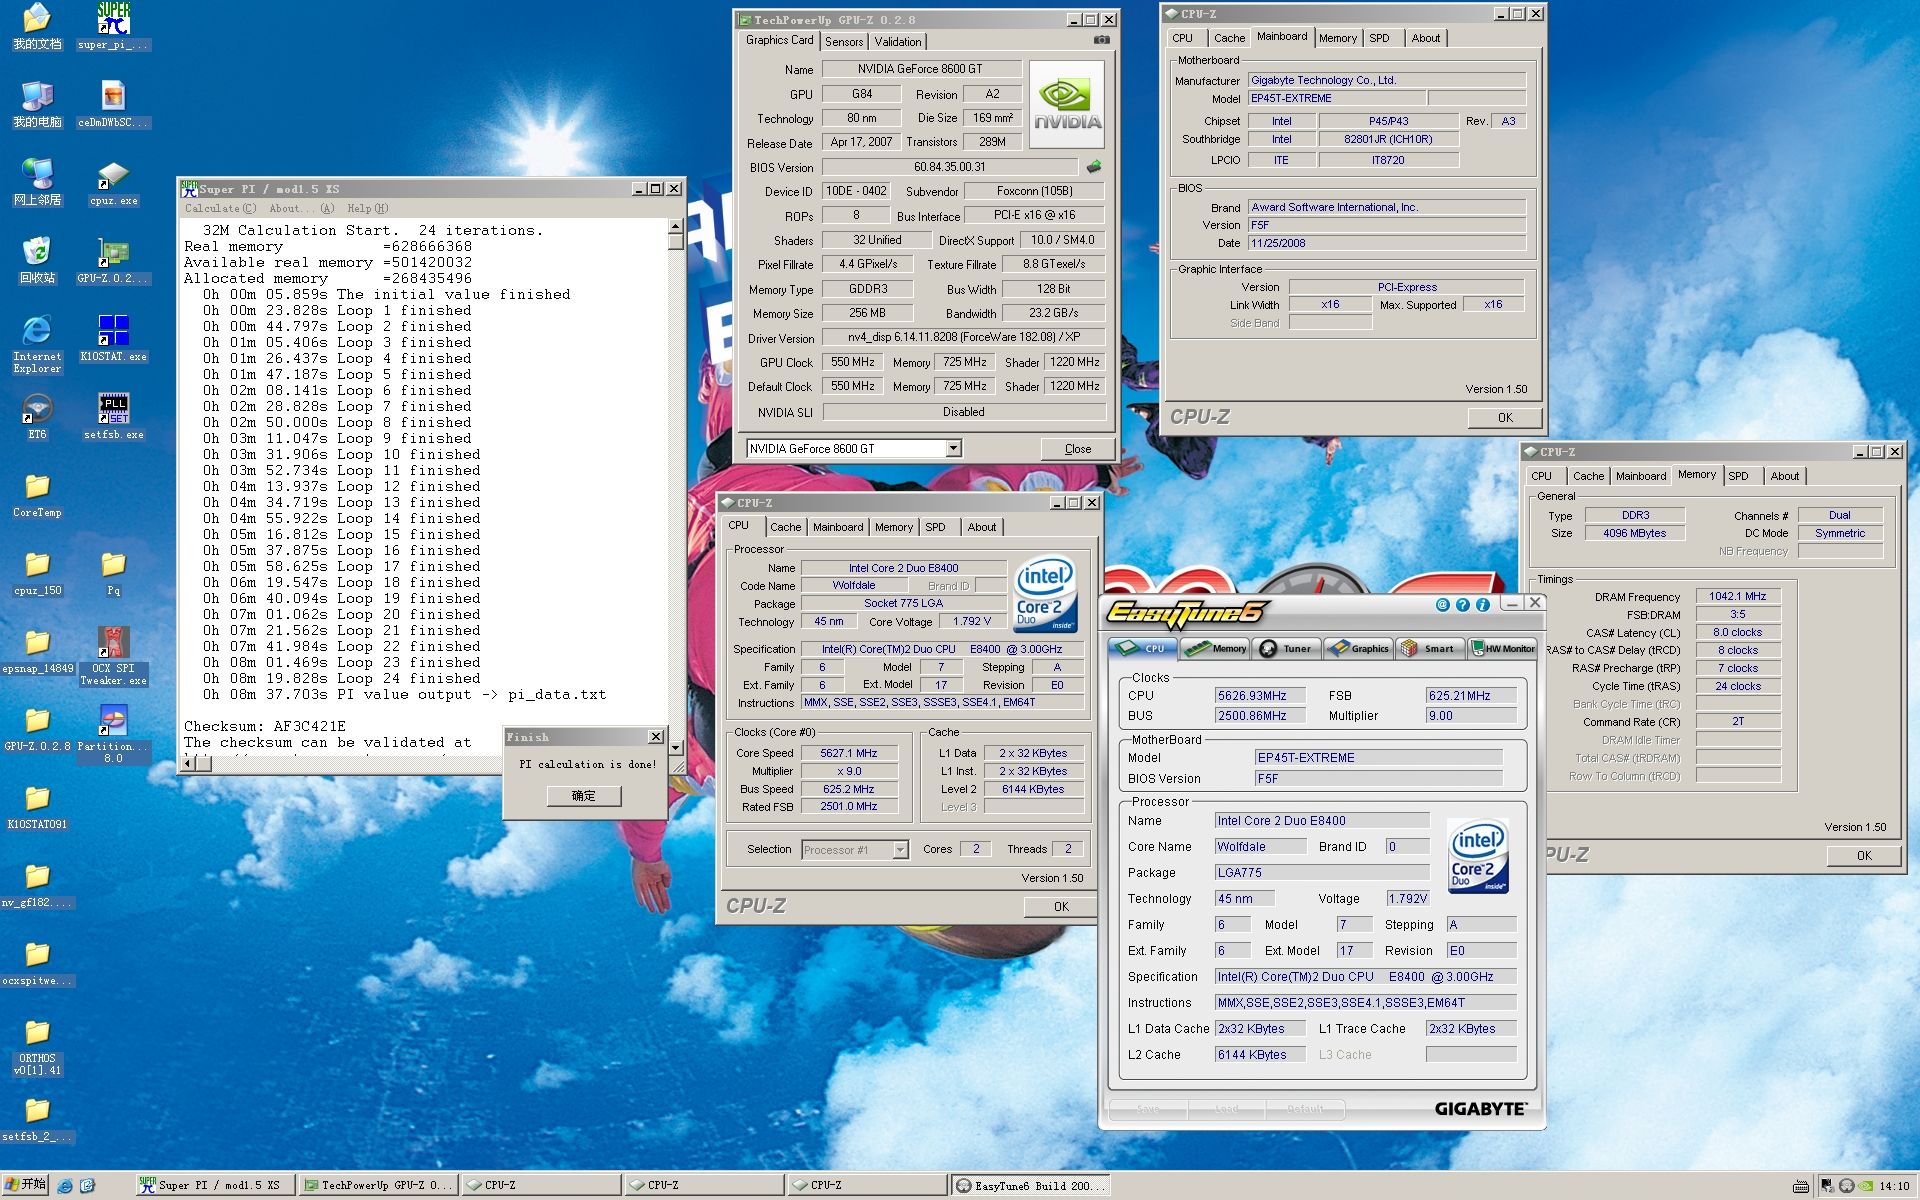Open the Pq folder icon
This screenshot has width=1920, height=1200.
click(113, 572)
